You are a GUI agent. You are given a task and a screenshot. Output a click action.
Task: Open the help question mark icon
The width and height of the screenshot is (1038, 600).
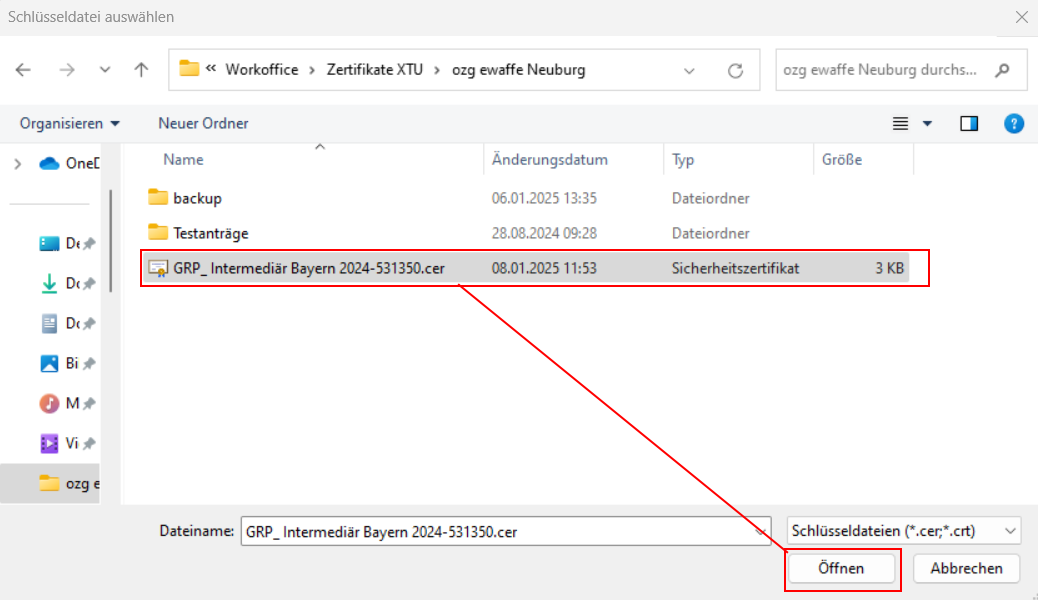(1014, 123)
